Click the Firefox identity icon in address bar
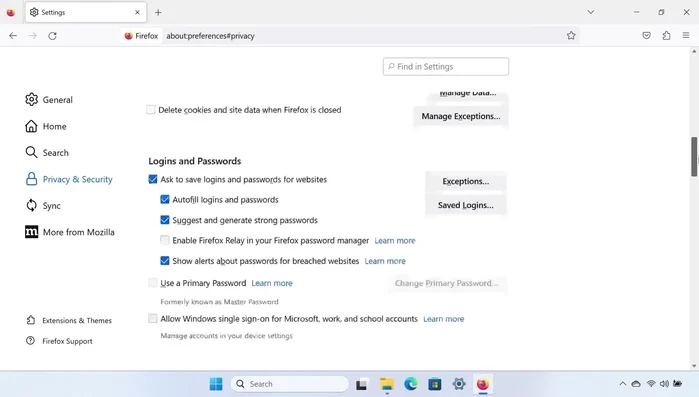 141,36
